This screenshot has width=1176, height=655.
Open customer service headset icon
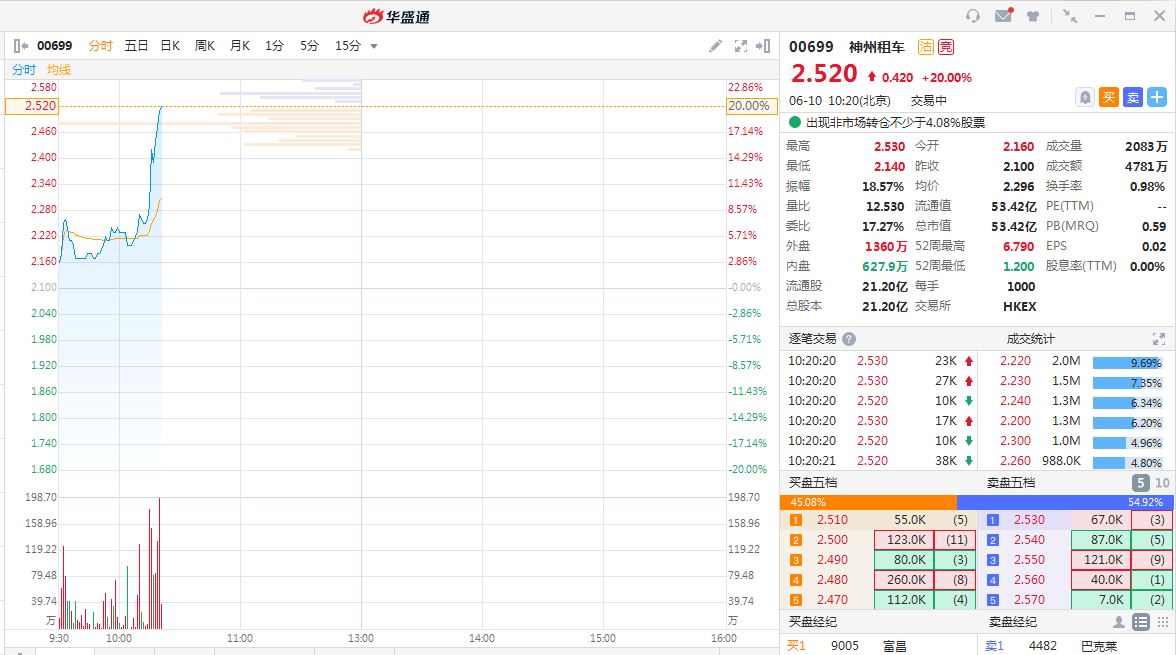973,16
